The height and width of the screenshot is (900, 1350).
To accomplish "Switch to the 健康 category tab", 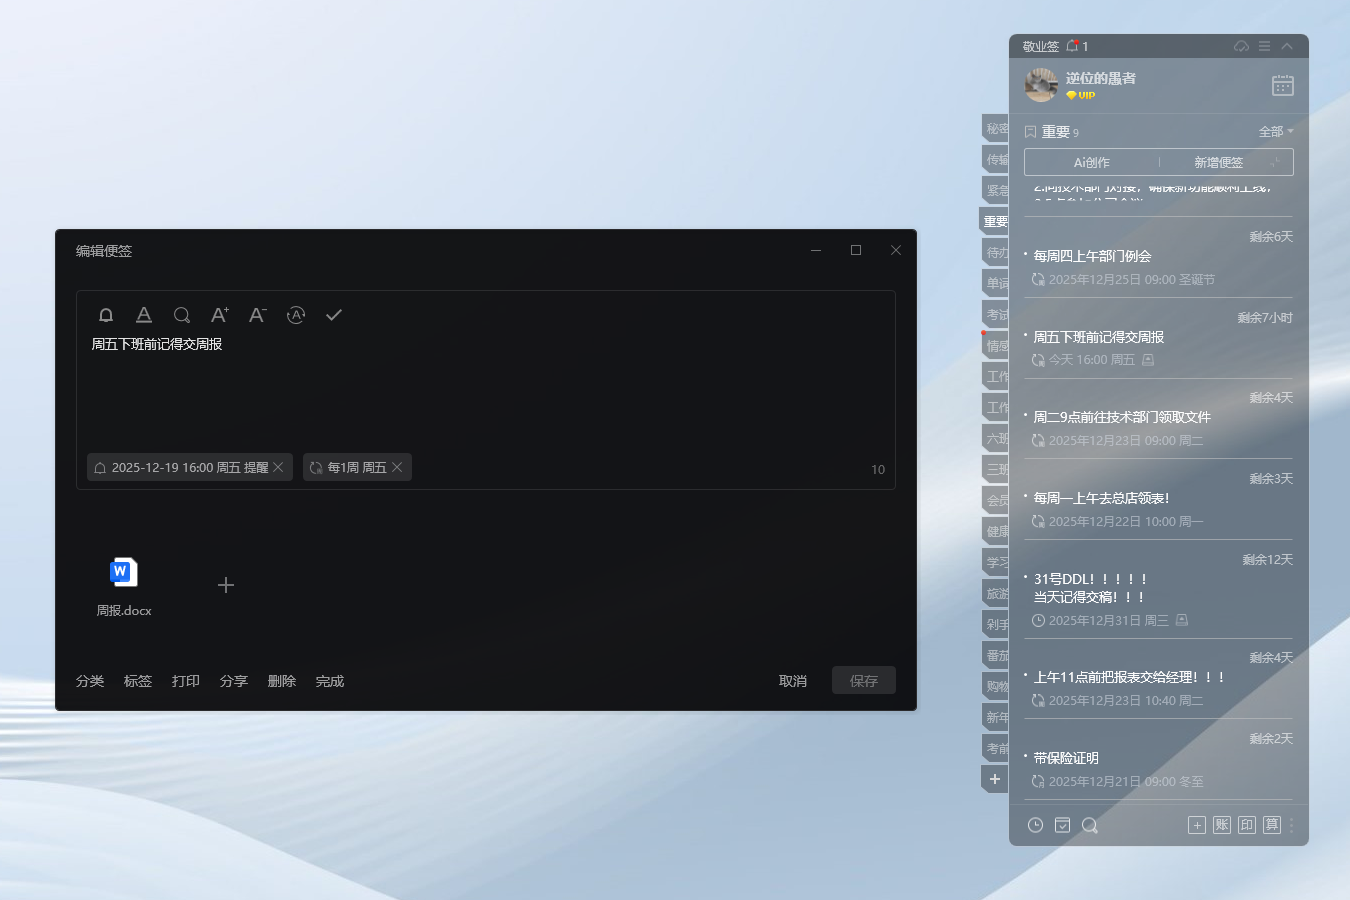I will tap(995, 531).
